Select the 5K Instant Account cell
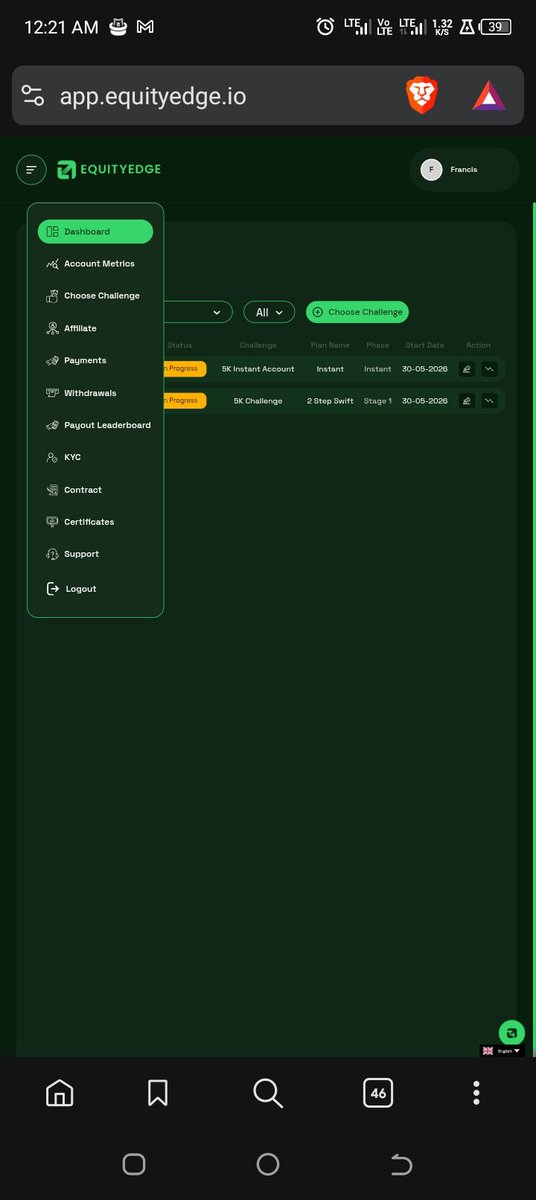Image resolution: width=536 pixels, height=1200 pixels. coord(258,369)
